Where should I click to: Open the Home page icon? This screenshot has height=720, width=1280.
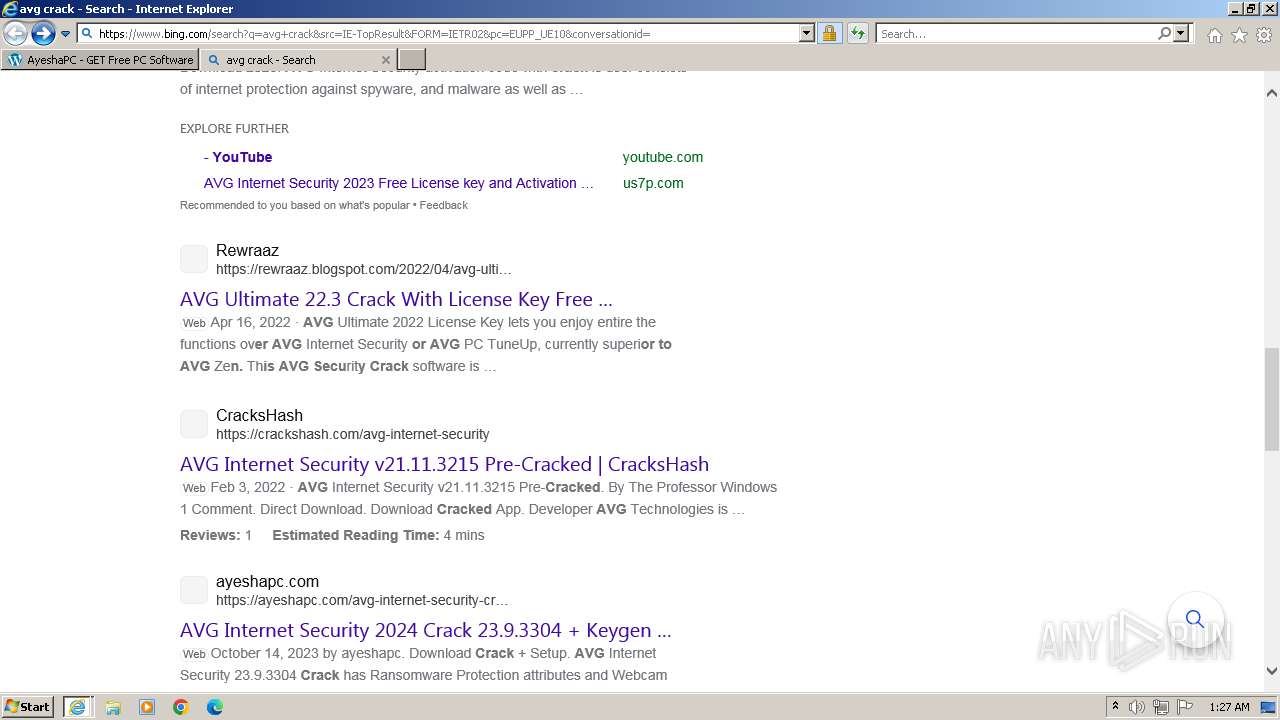coord(1214,35)
